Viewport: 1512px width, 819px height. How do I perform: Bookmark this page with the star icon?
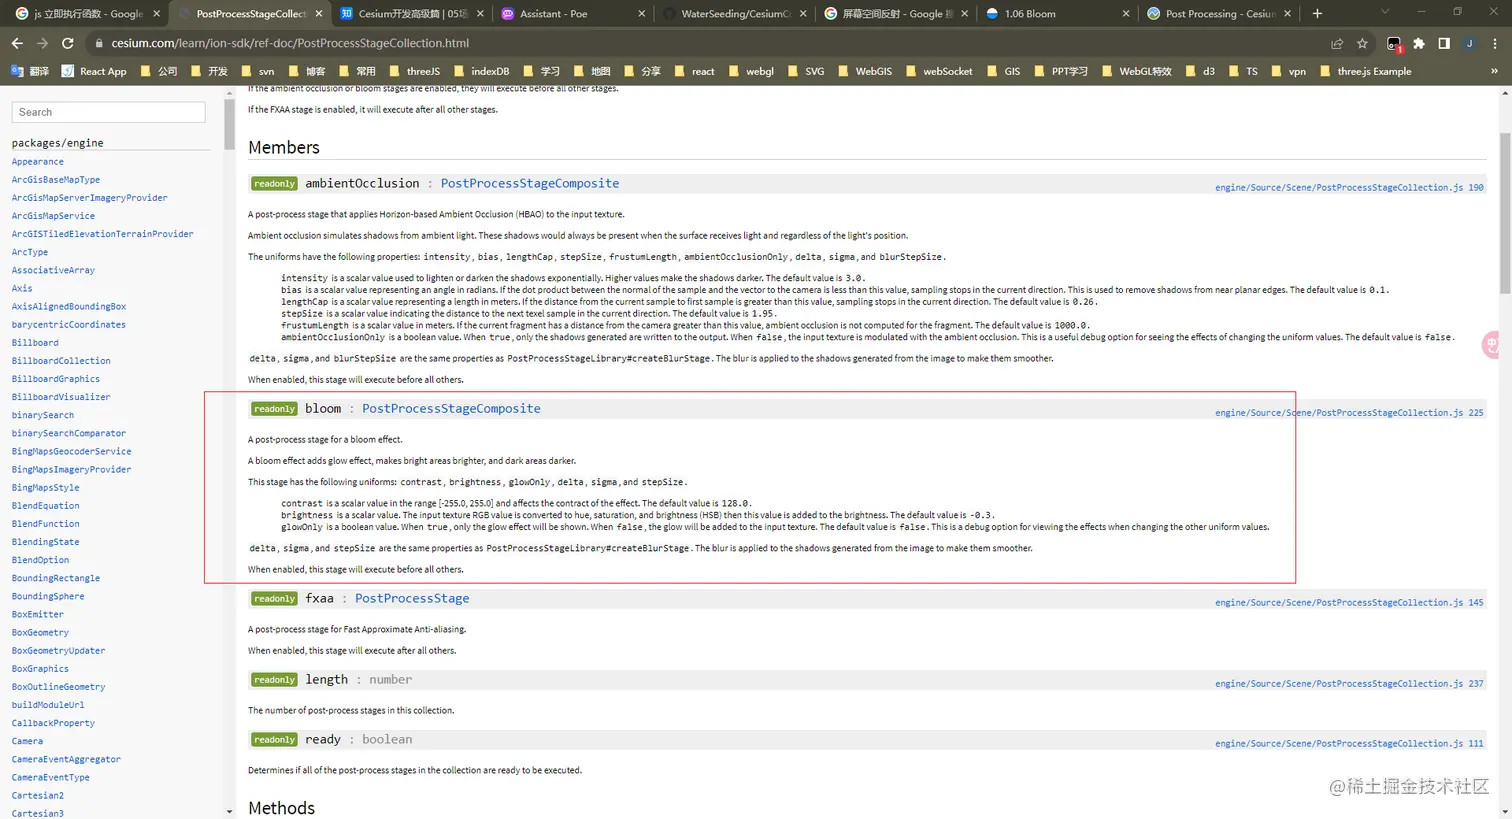1362,43
